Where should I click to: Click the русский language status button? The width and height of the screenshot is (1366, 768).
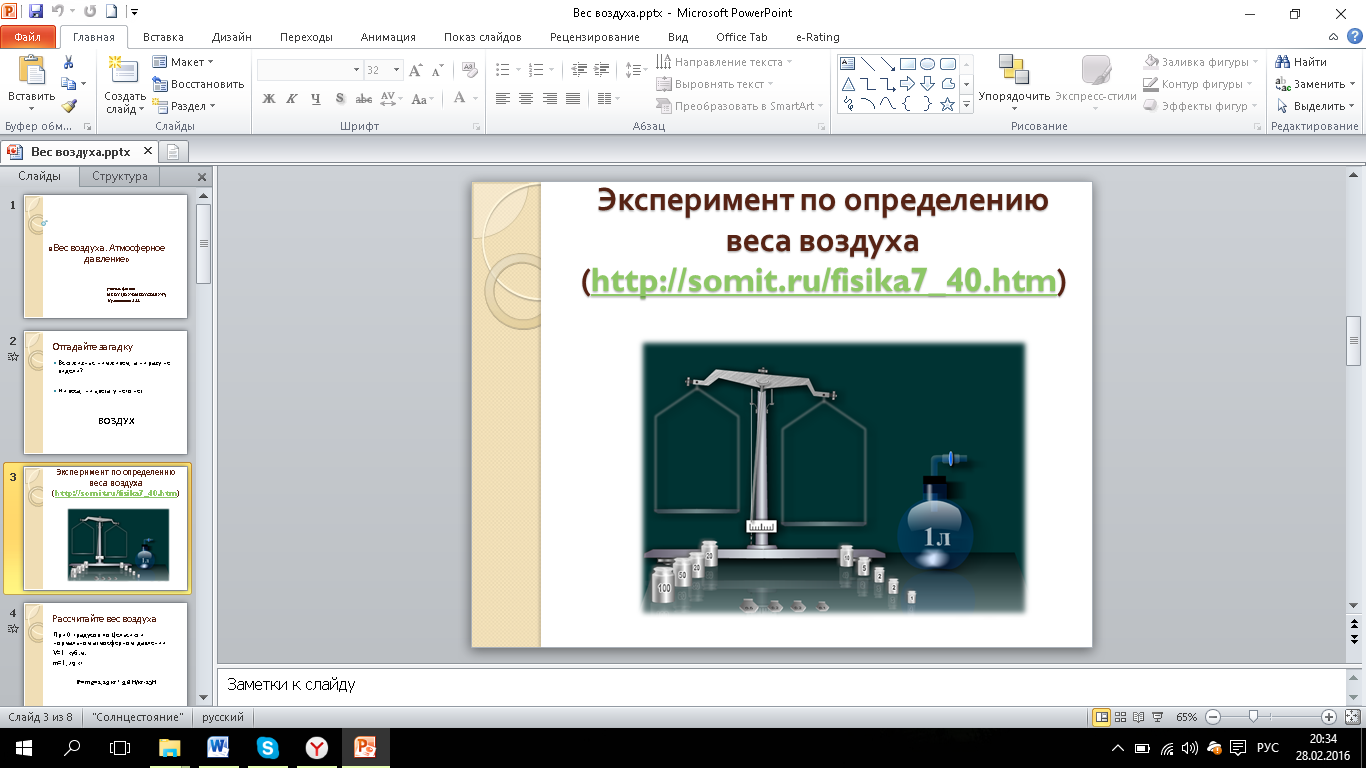point(222,717)
